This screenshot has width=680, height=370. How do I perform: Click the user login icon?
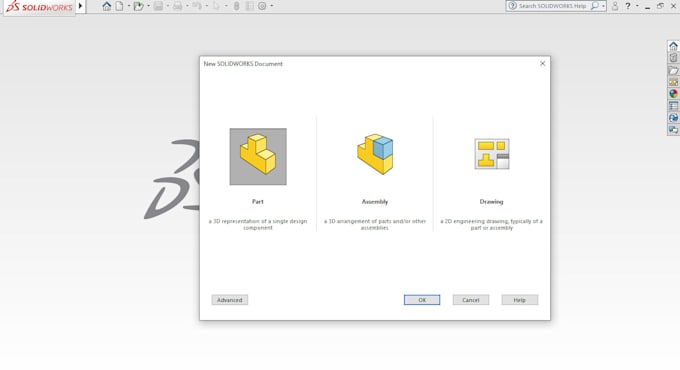615,6
